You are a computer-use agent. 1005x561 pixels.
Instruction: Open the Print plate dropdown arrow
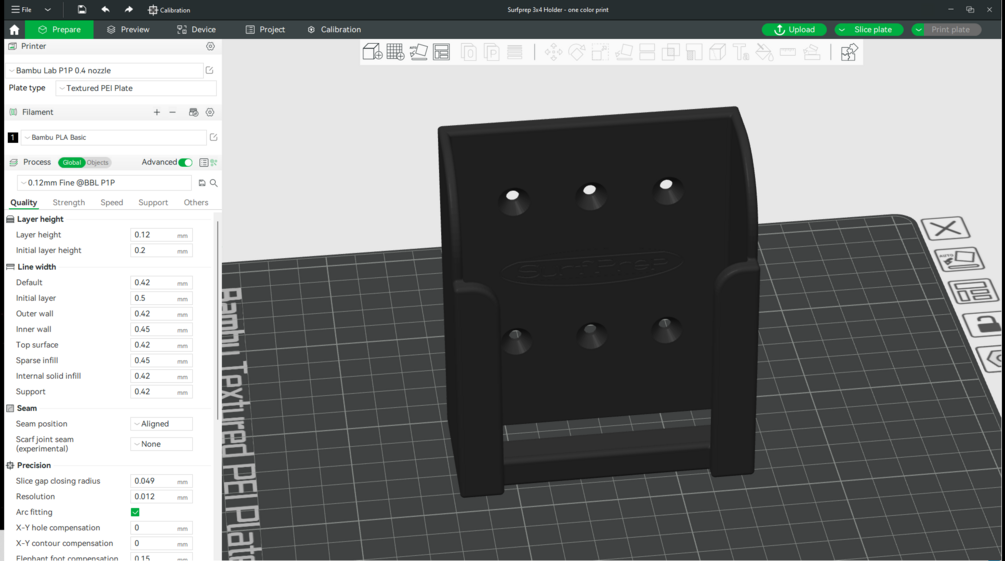coord(918,29)
